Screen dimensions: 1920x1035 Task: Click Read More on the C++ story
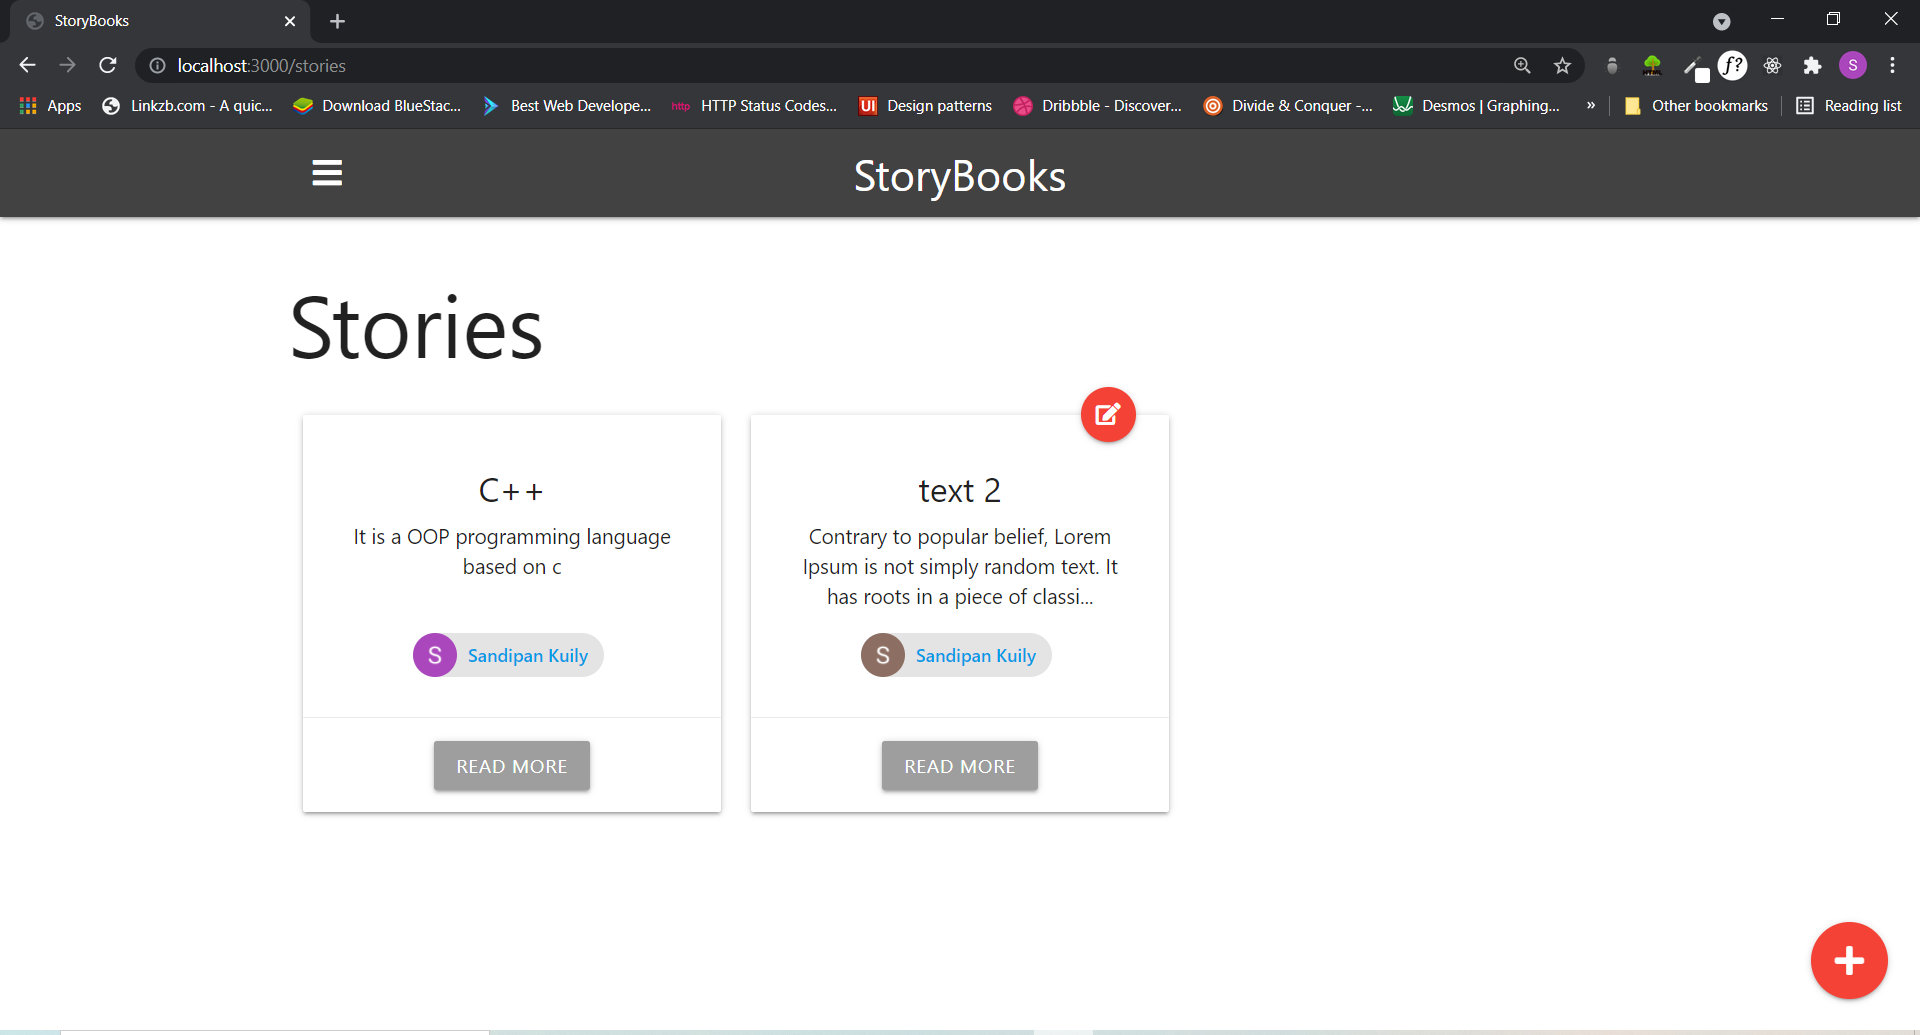click(x=512, y=766)
